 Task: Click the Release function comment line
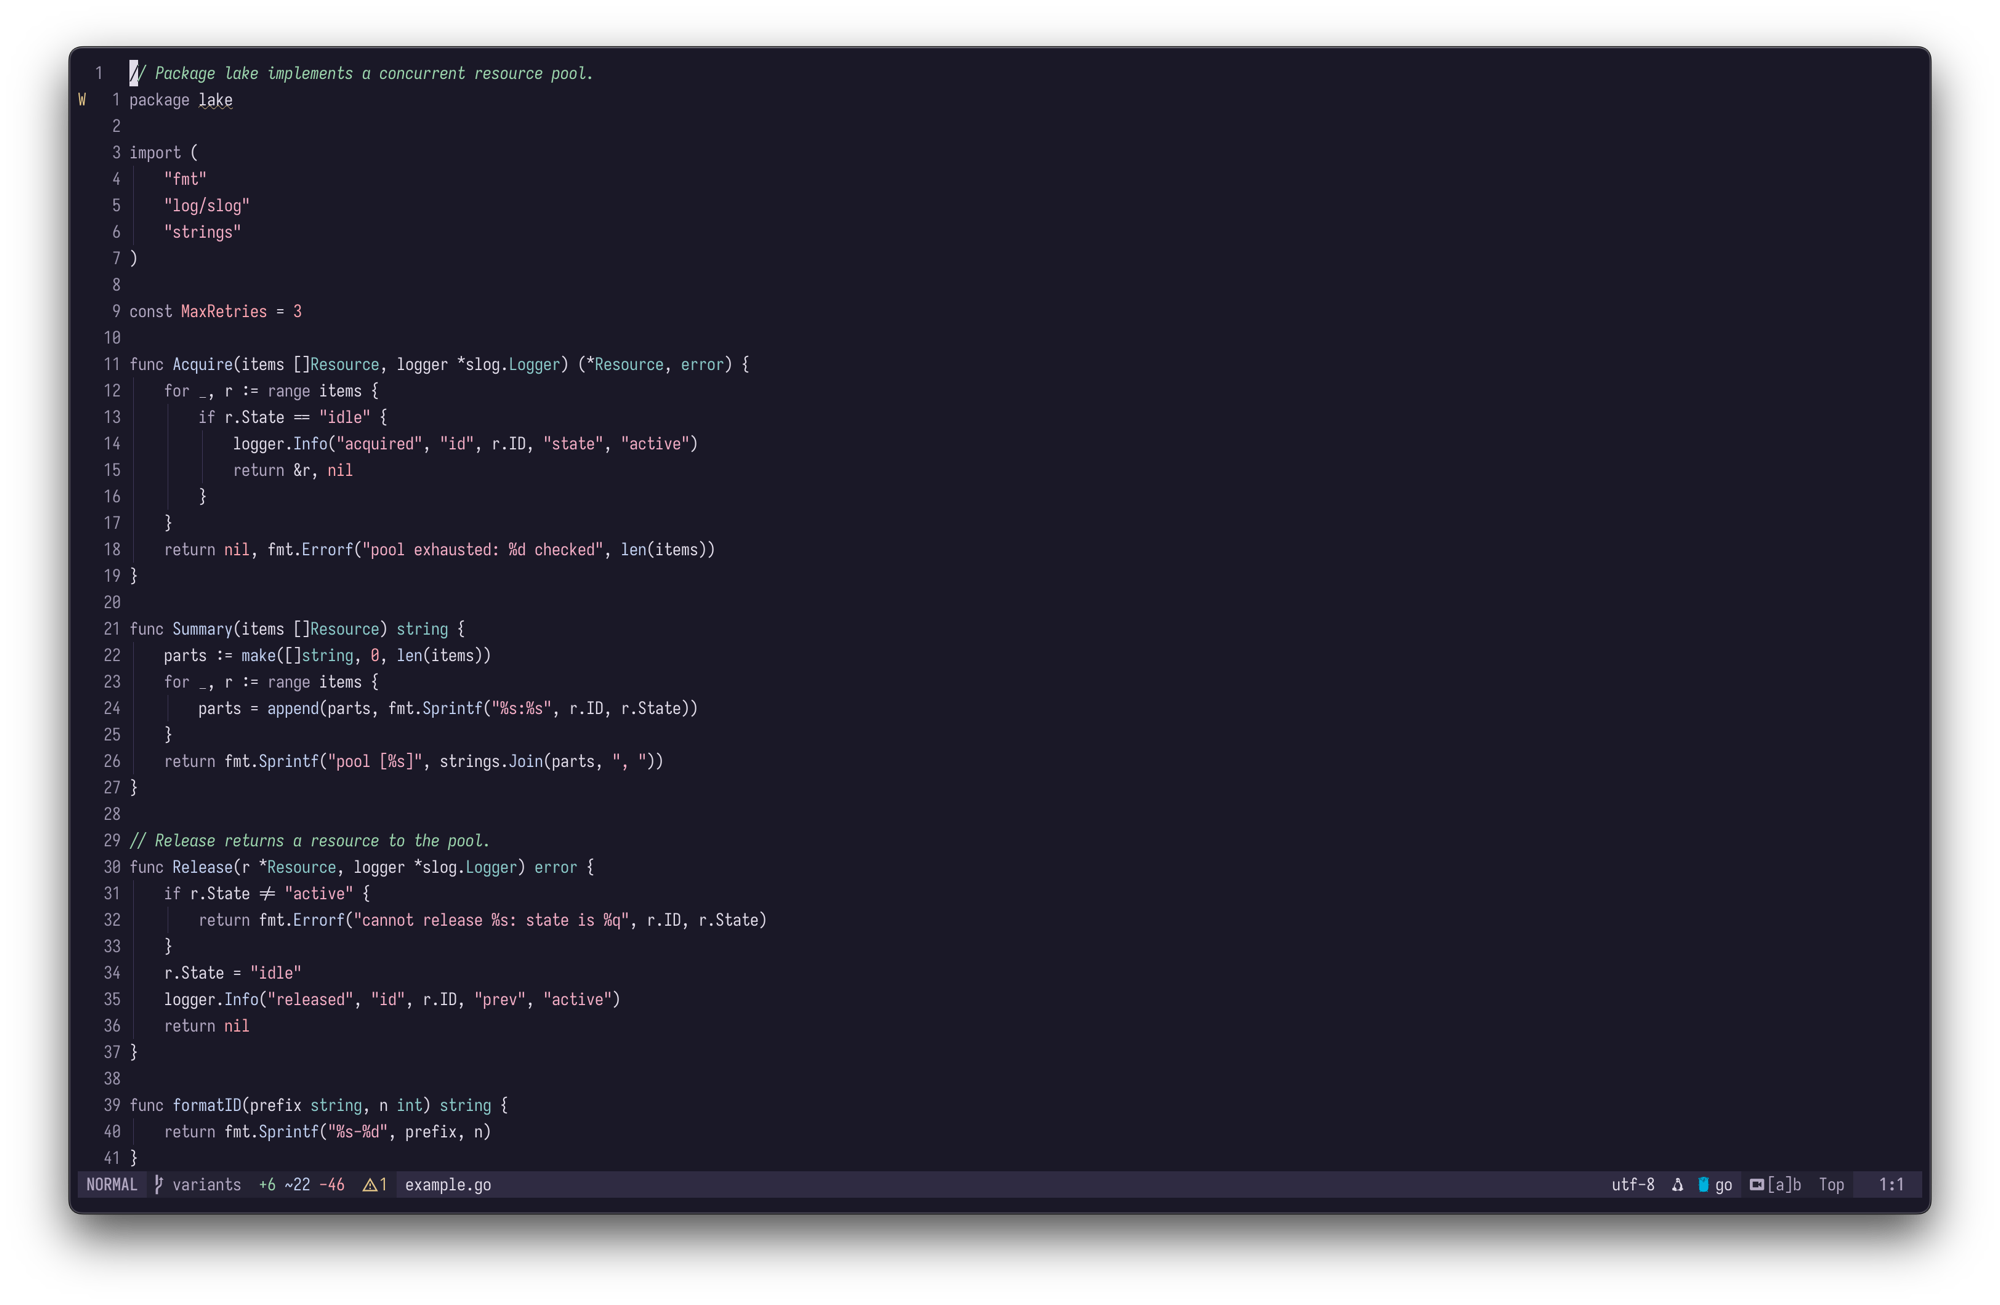(309, 840)
